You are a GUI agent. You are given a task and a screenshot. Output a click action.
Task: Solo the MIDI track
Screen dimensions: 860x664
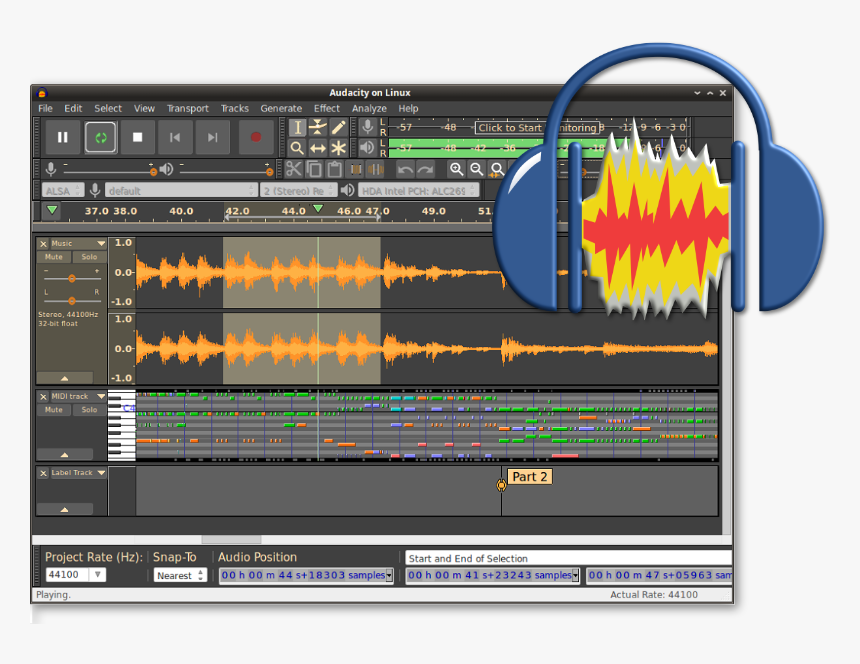[x=89, y=410]
